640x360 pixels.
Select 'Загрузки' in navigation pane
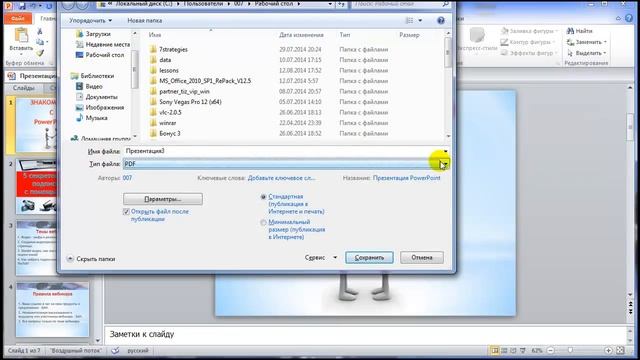point(93,34)
